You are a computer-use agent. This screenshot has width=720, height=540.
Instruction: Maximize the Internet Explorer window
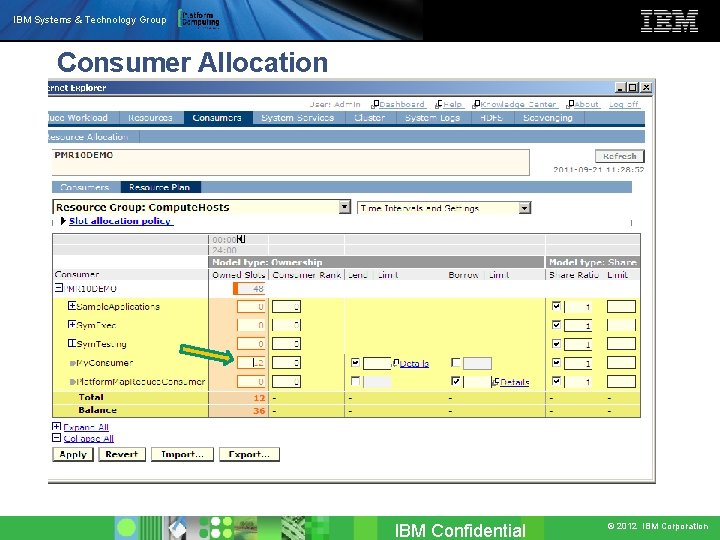[633, 87]
